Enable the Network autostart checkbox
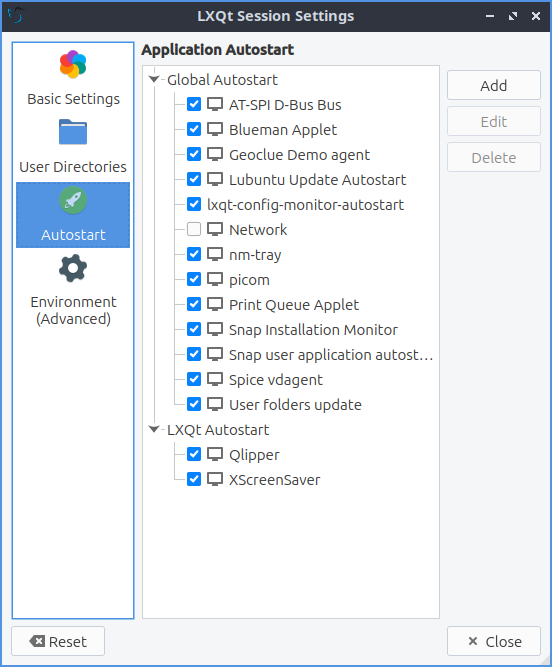552x667 pixels. [x=194, y=229]
